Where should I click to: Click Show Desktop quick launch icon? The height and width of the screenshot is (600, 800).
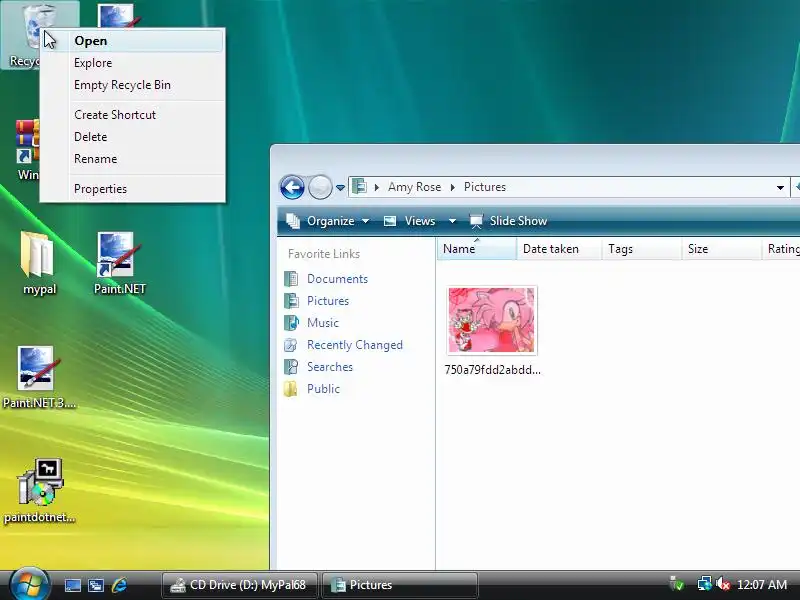point(72,585)
